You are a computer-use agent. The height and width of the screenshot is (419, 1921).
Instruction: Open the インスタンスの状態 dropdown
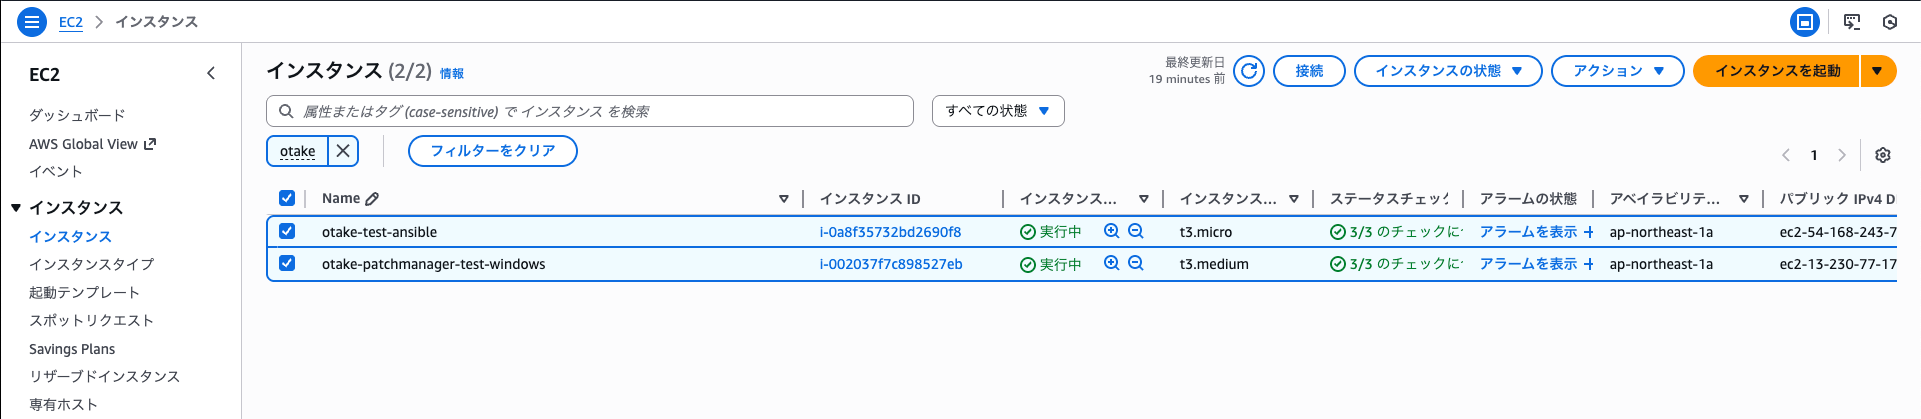coord(1448,71)
